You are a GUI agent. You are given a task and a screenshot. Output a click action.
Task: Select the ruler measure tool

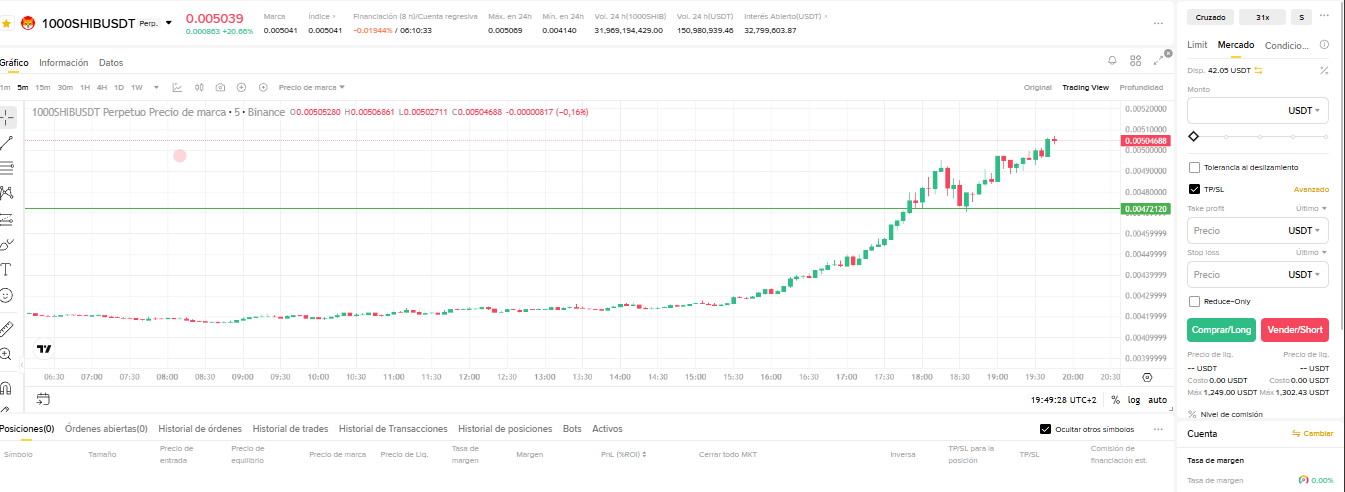coord(6,328)
